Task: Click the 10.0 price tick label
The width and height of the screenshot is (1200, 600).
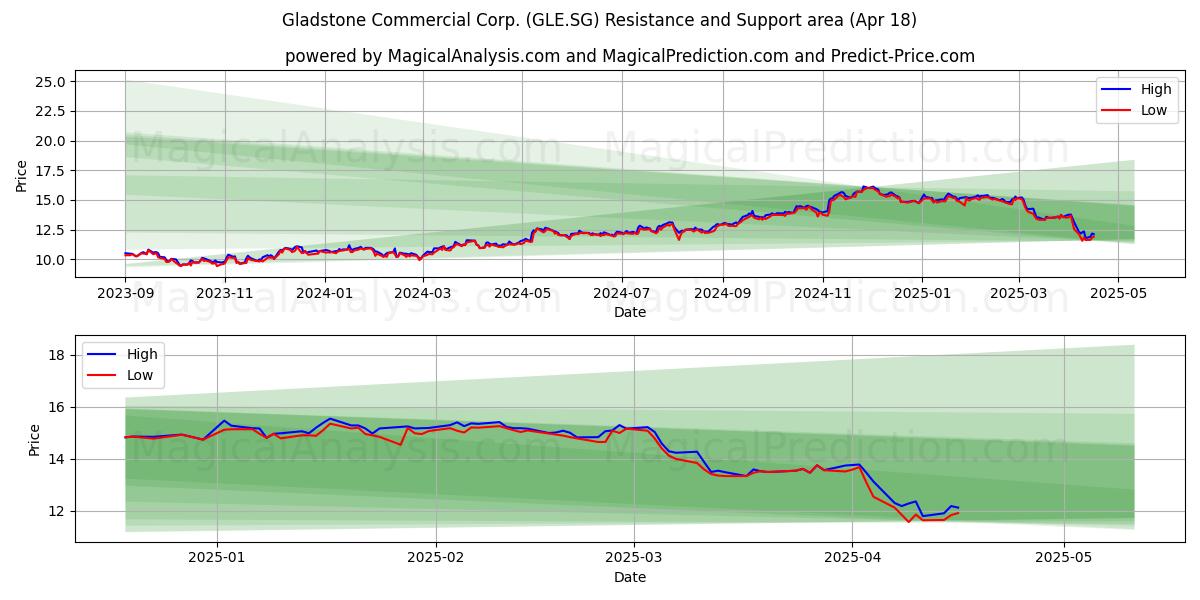Action: pyautogui.click(x=50, y=260)
